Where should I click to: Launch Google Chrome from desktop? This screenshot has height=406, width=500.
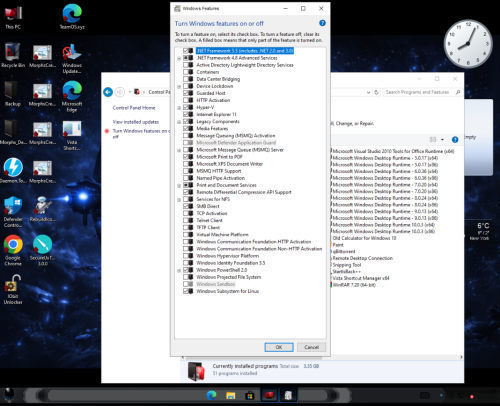coord(13,251)
